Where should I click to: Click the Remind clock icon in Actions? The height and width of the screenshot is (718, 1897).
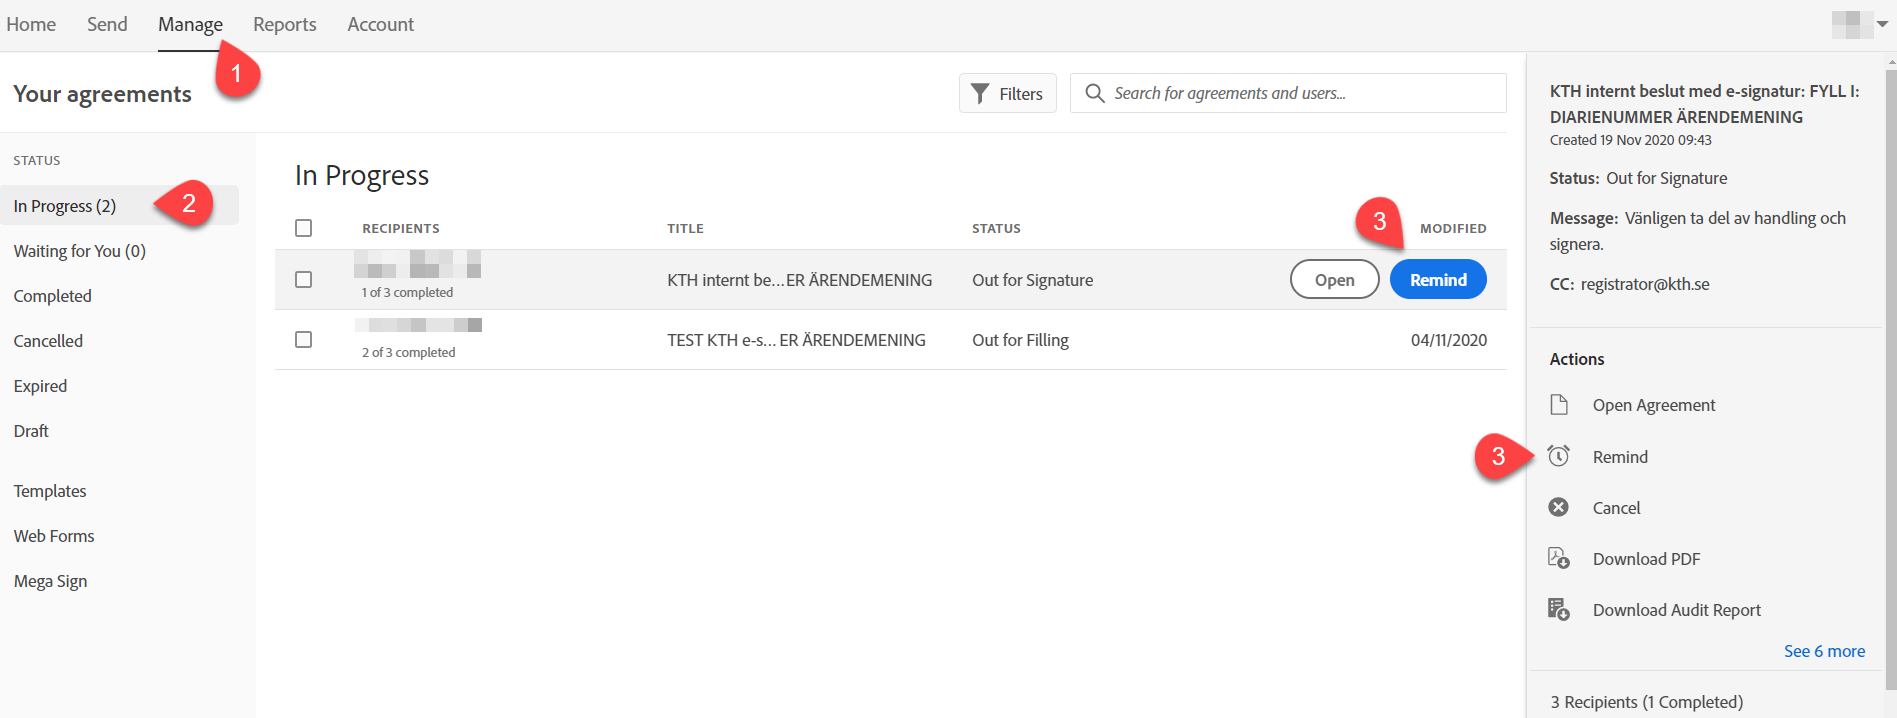pyautogui.click(x=1558, y=456)
